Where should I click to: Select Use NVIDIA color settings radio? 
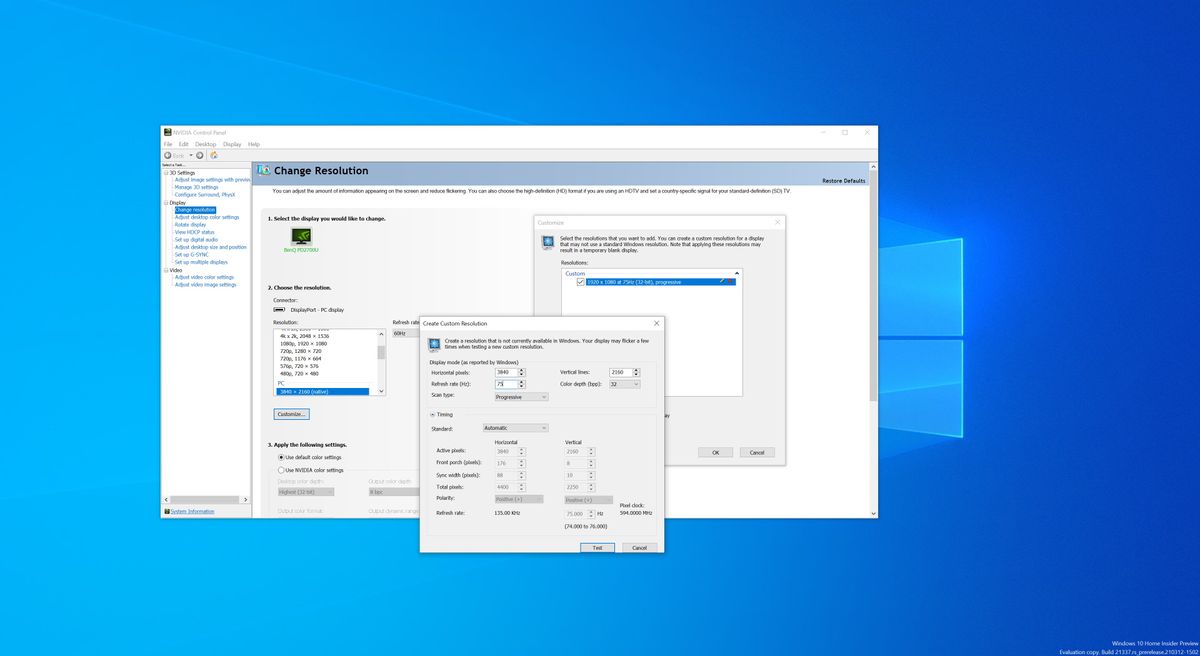click(x=281, y=470)
